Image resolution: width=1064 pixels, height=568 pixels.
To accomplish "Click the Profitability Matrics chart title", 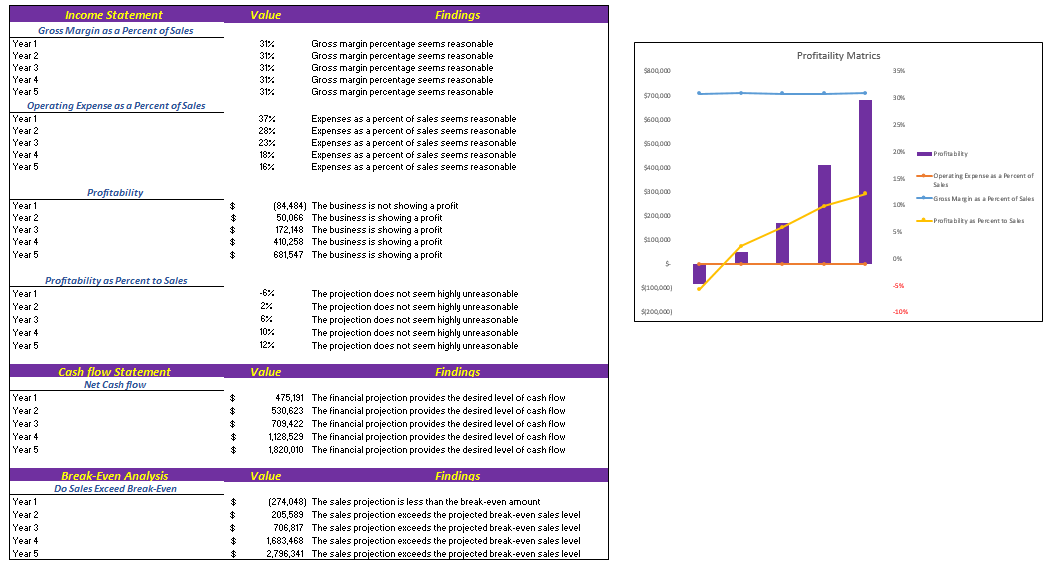I will tap(838, 56).
